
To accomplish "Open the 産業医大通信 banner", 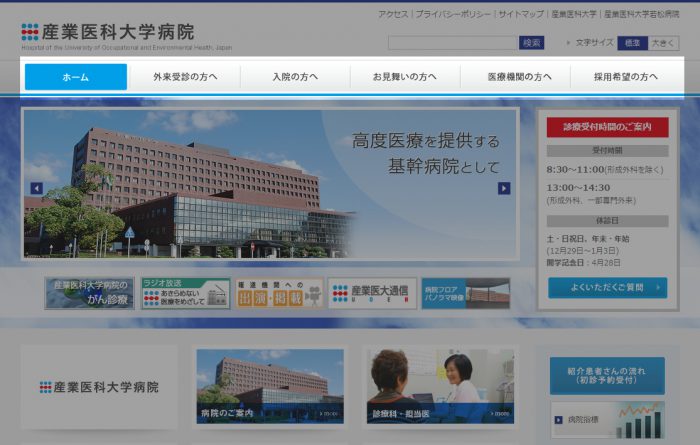I will 372,293.
